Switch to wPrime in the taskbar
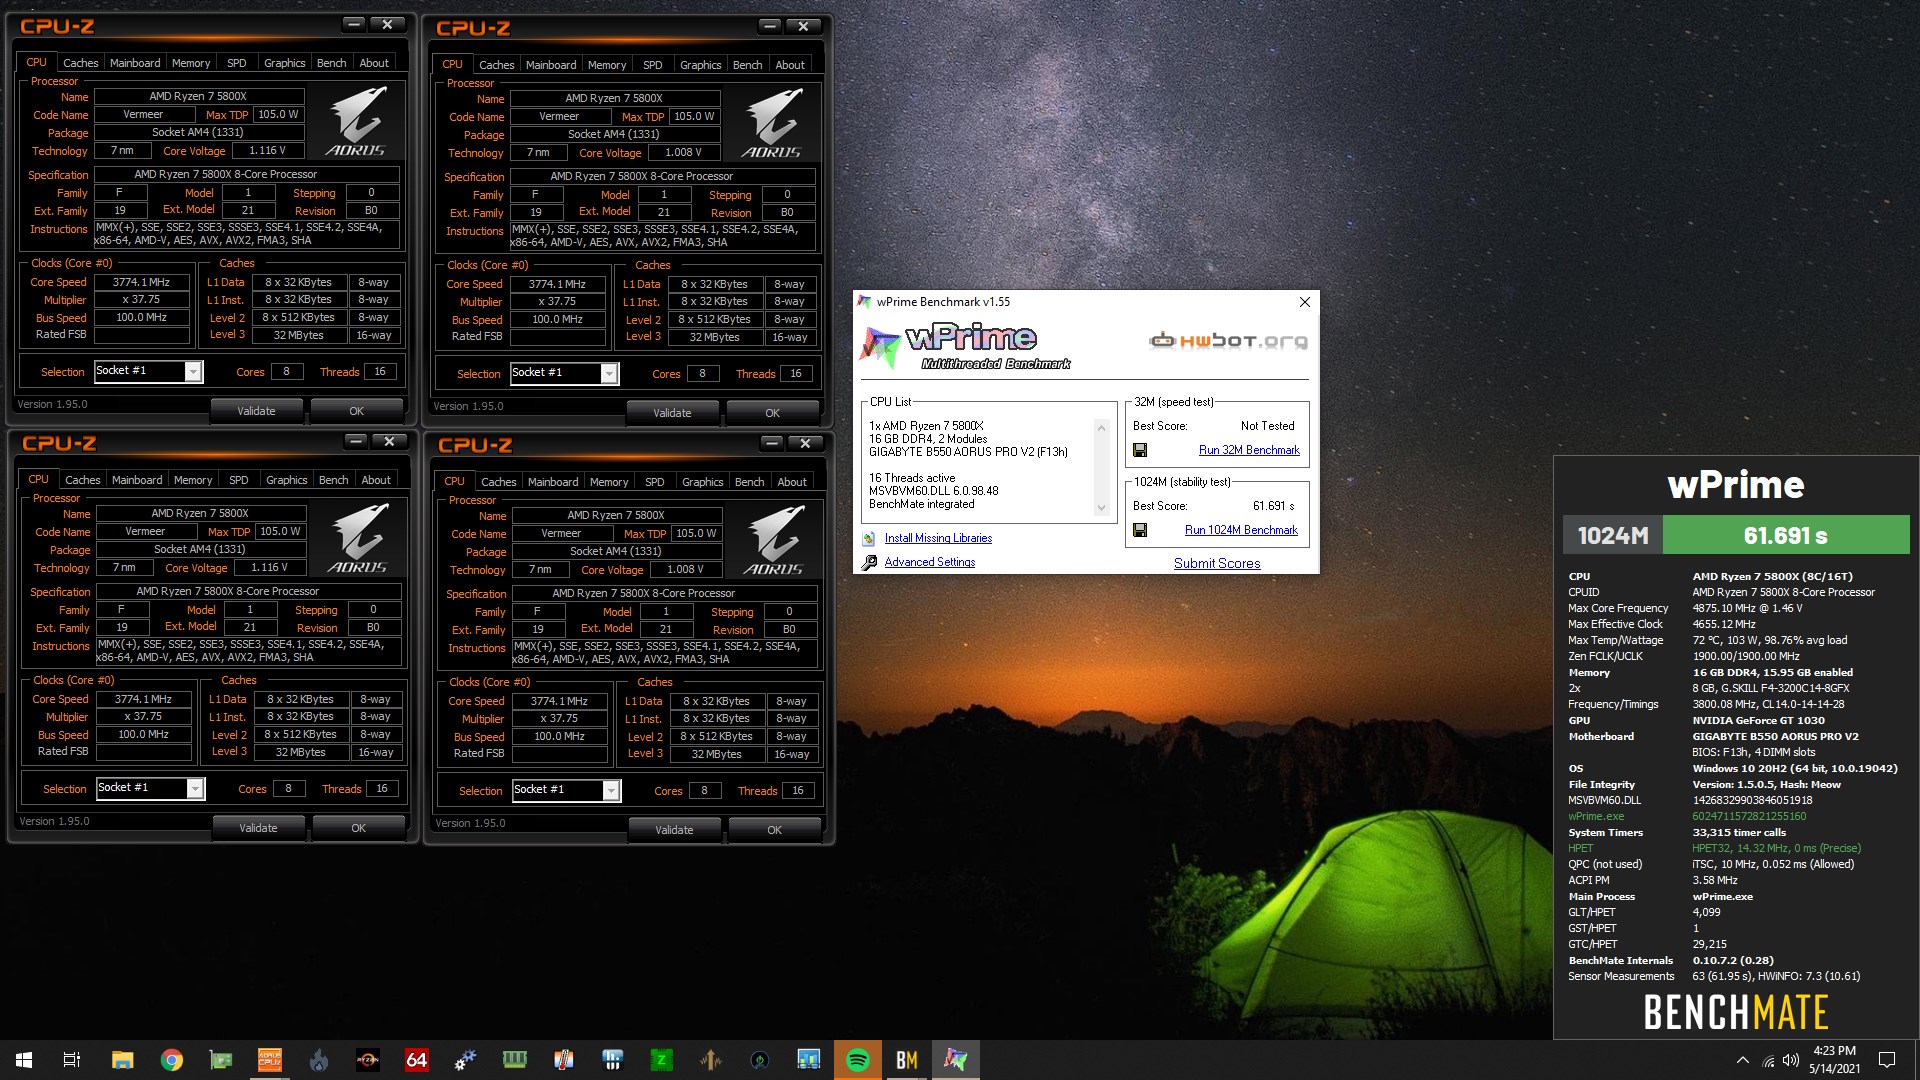 pos(955,1060)
